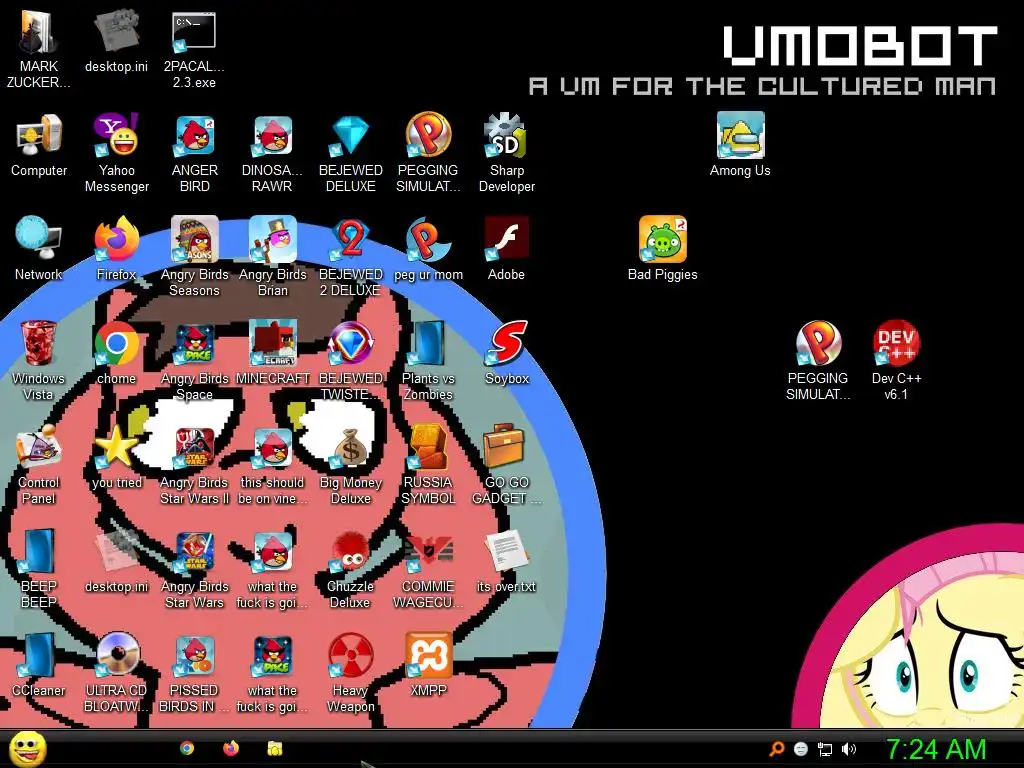
Task: Launch Plants vs Zombies shortcut
Action: tap(428, 343)
